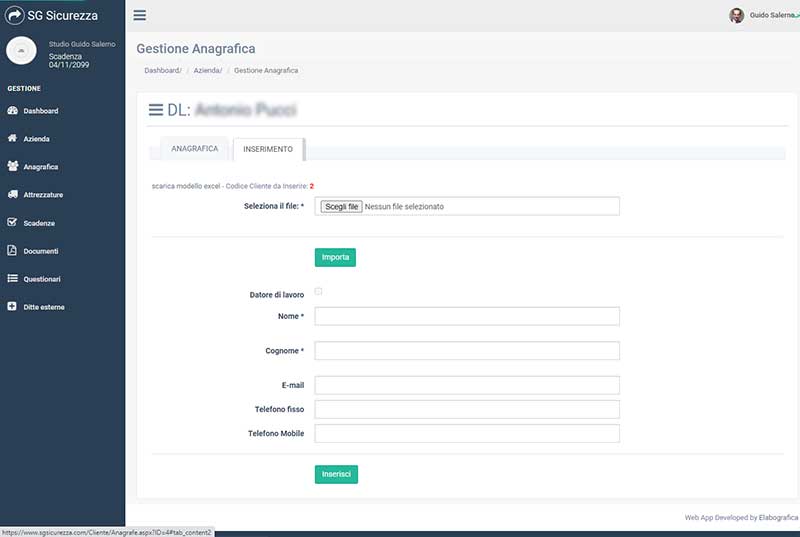This screenshot has height=537, width=800.
Task: Open Ditte esterne sidebar entry
Action: pyautogui.click(x=44, y=307)
